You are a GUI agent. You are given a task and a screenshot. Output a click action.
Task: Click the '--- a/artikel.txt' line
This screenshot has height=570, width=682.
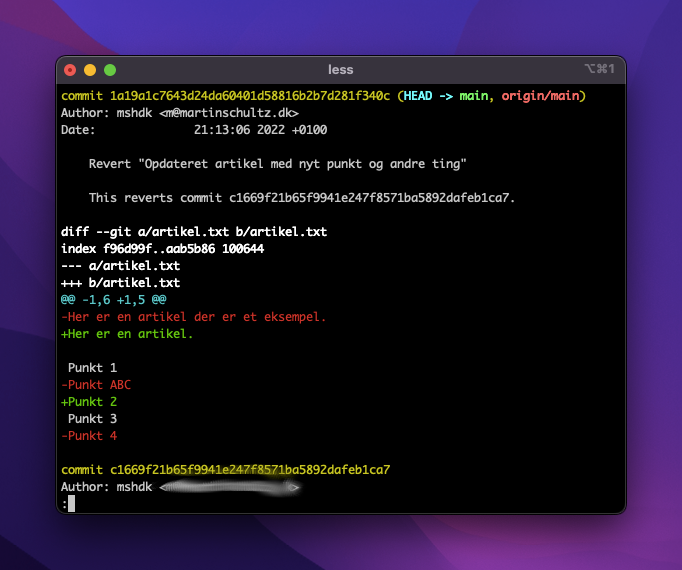tap(120, 265)
